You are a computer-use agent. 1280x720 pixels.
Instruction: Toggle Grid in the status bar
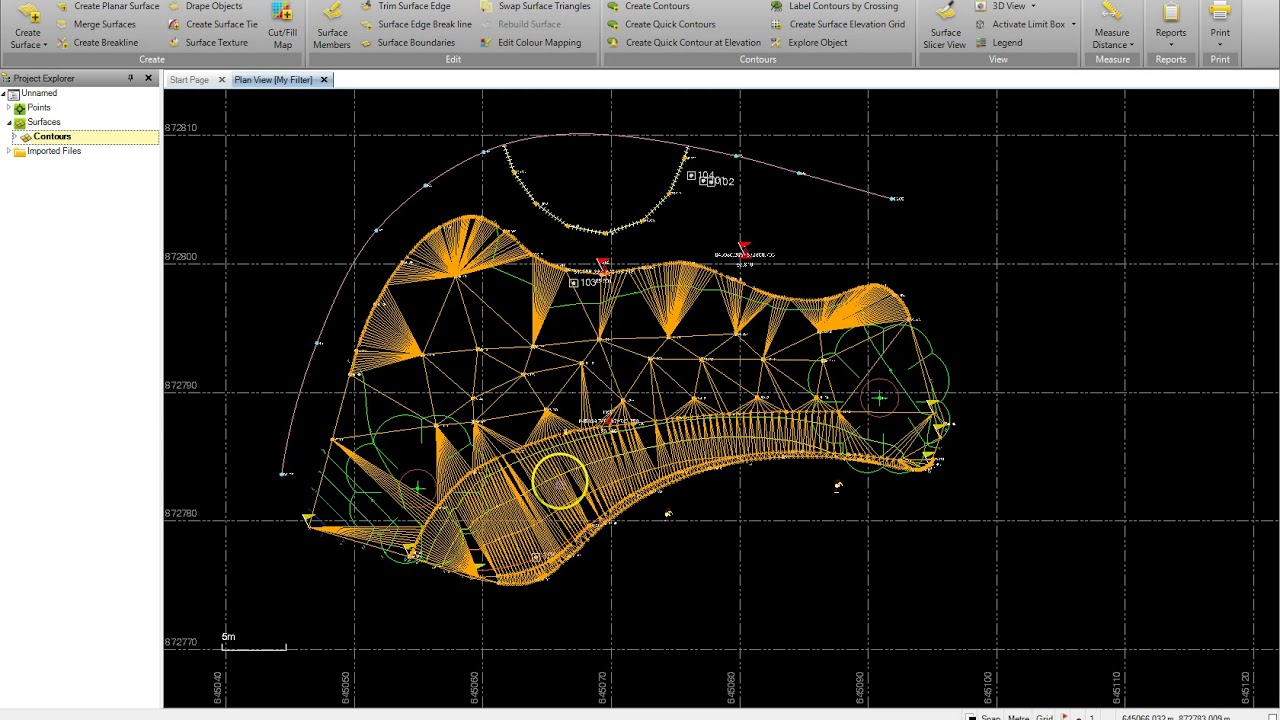1044,717
